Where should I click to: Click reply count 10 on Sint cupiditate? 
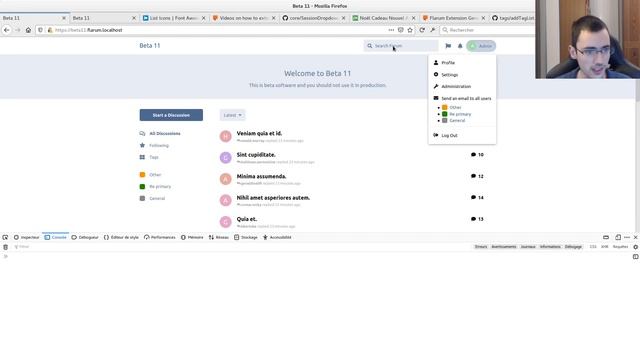[x=477, y=155]
